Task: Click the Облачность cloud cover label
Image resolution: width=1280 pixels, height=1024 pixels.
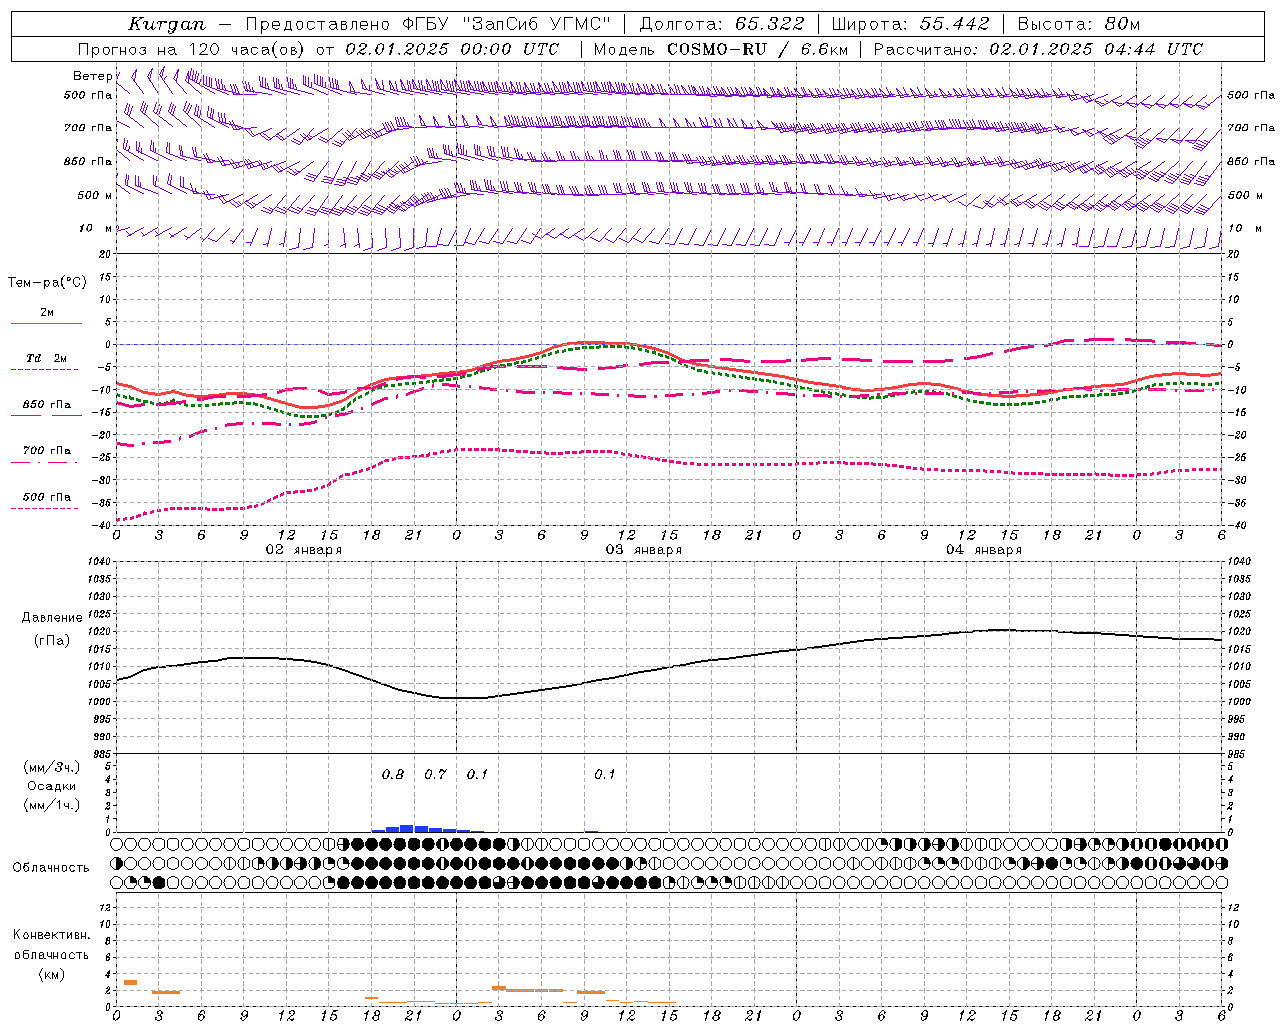Action: [x=51, y=867]
